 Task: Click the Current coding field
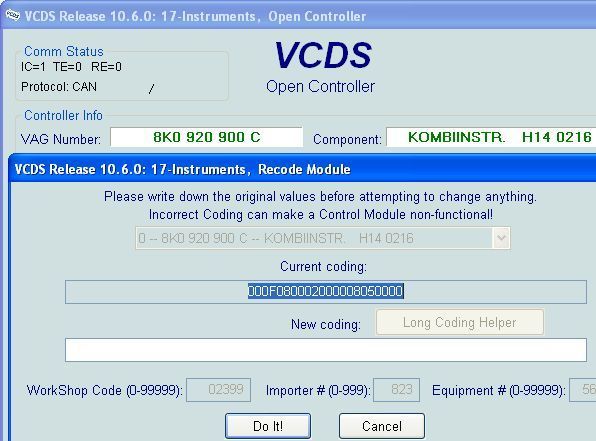[326, 292]
